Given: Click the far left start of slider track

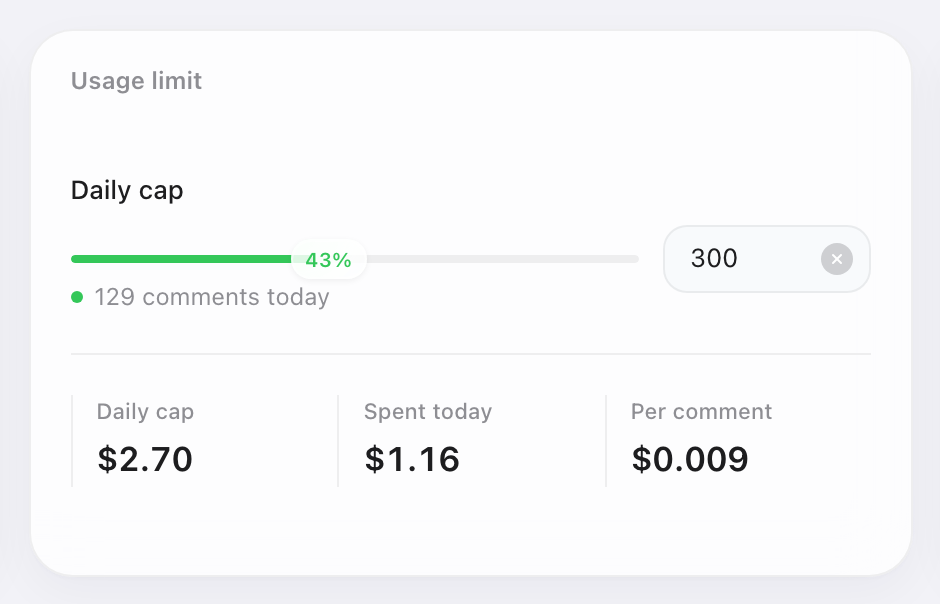Looking at the screenshot, I should click(x=74, y=259).
